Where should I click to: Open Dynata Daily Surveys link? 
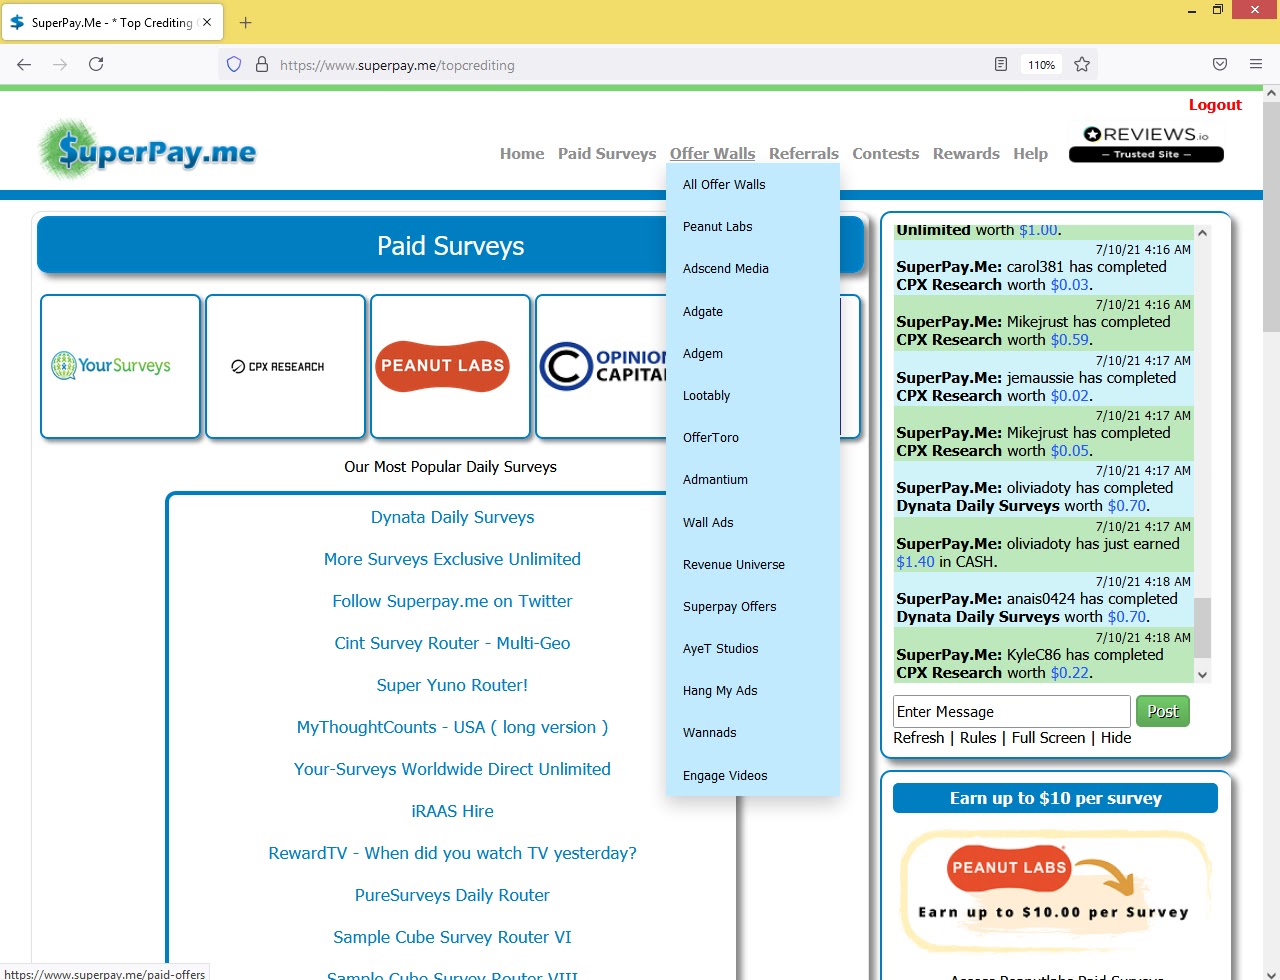tap(452, 517)
